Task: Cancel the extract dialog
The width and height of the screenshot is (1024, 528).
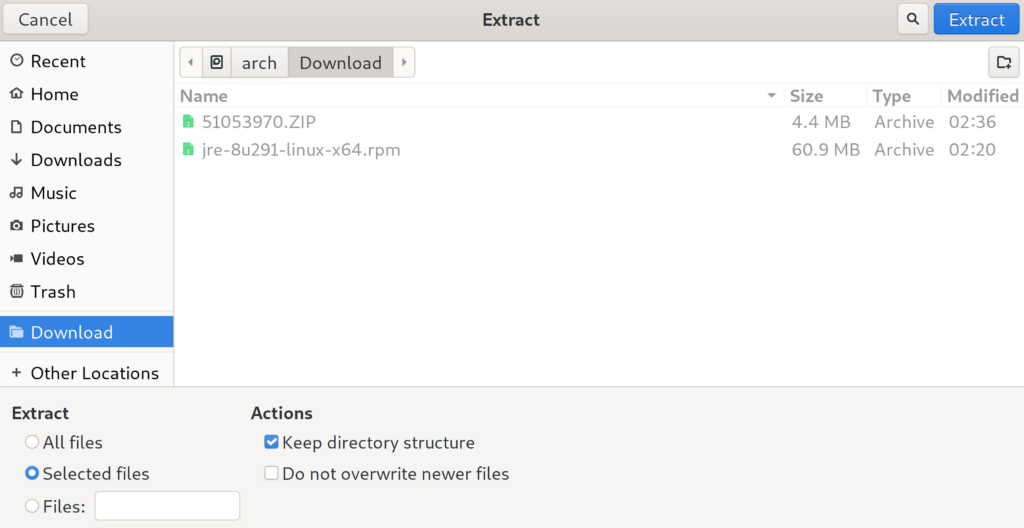Action: click(x=45, y=19)
